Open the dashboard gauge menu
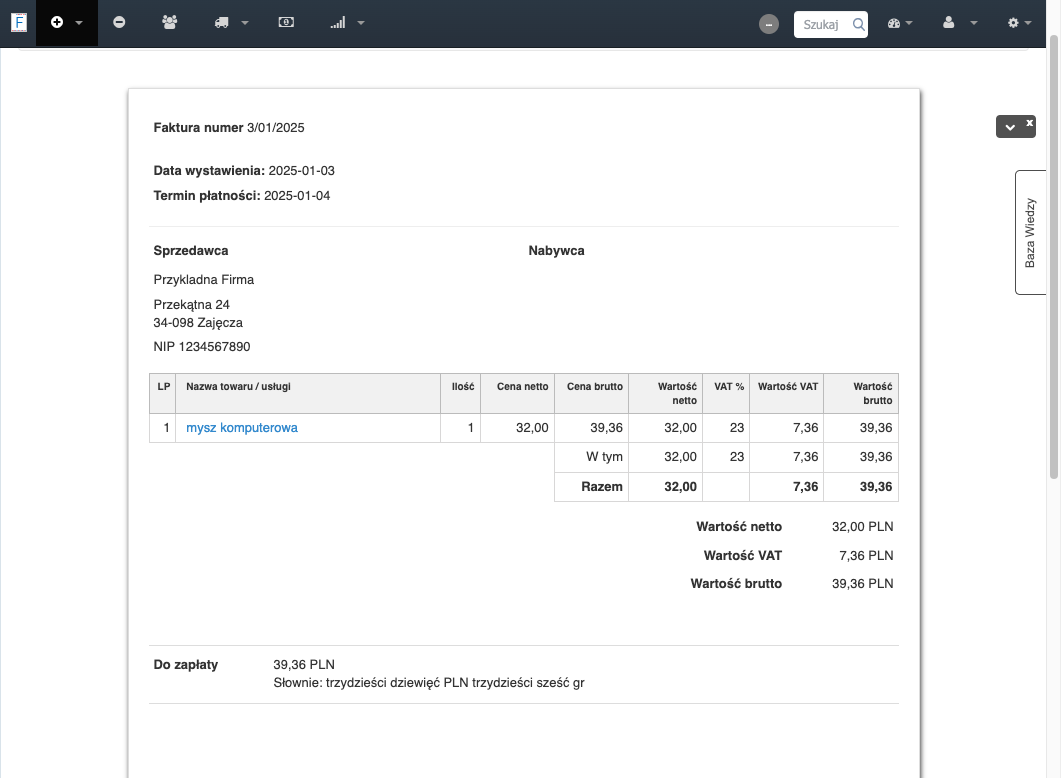The image size is (1061, 778). (900, 23)
